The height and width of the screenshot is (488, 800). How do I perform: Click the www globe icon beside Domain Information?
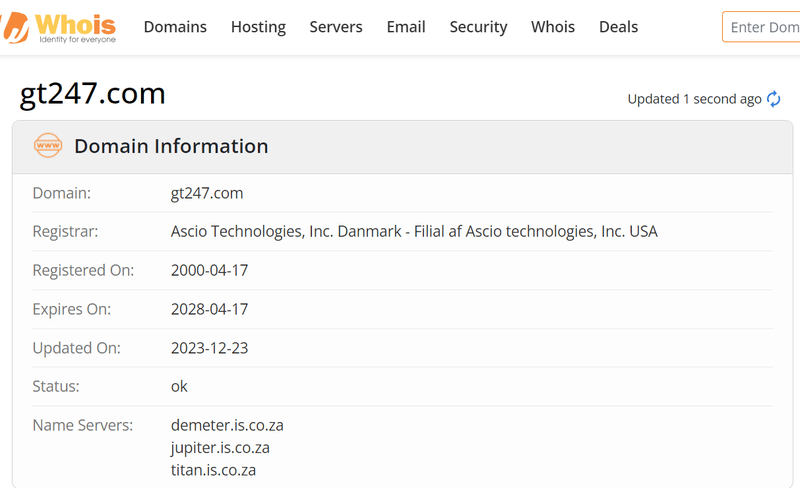point(48,145)
